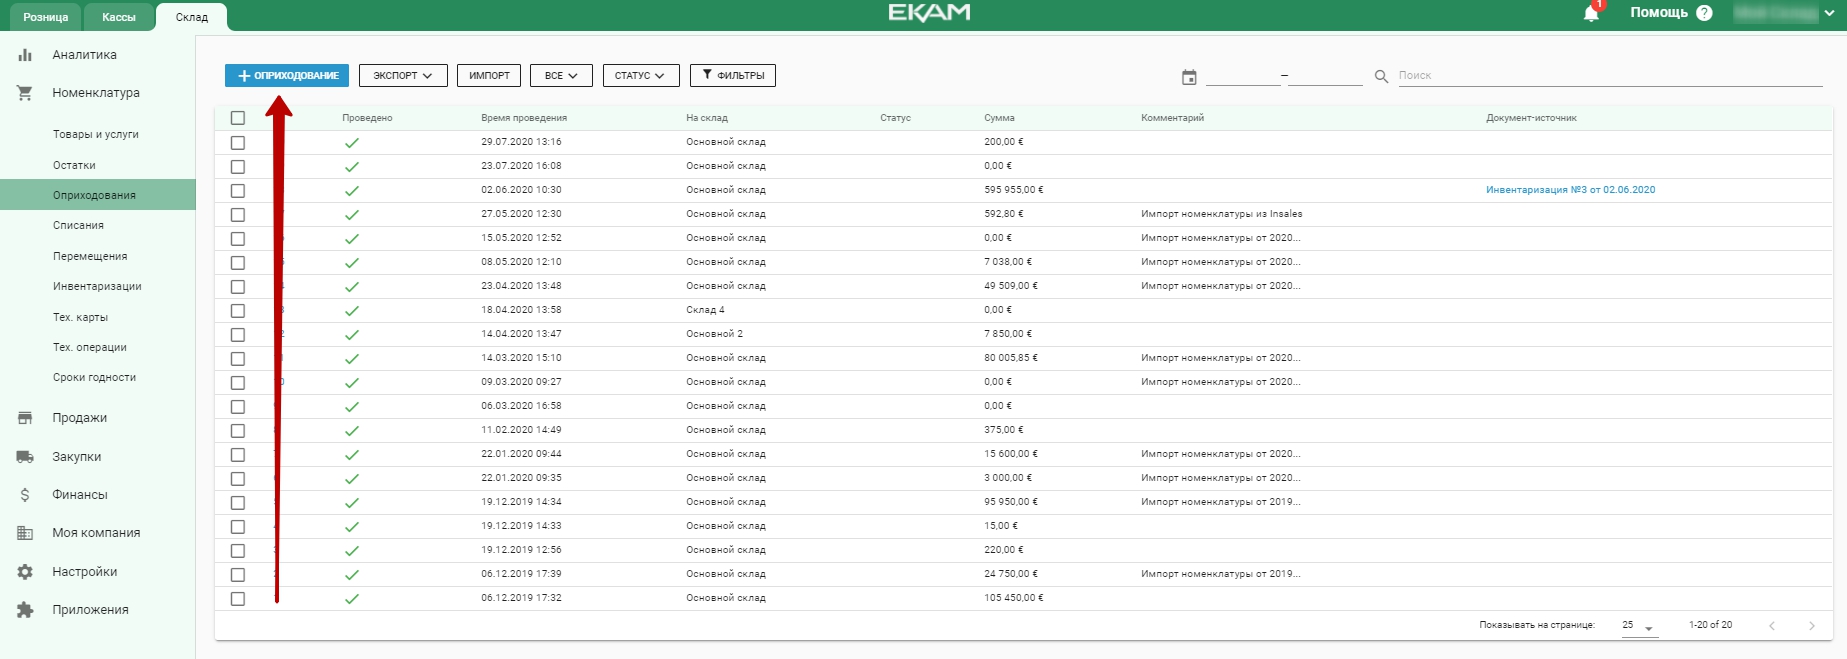
Task: Click the Настройки gear icon
Action: [25, 572]
